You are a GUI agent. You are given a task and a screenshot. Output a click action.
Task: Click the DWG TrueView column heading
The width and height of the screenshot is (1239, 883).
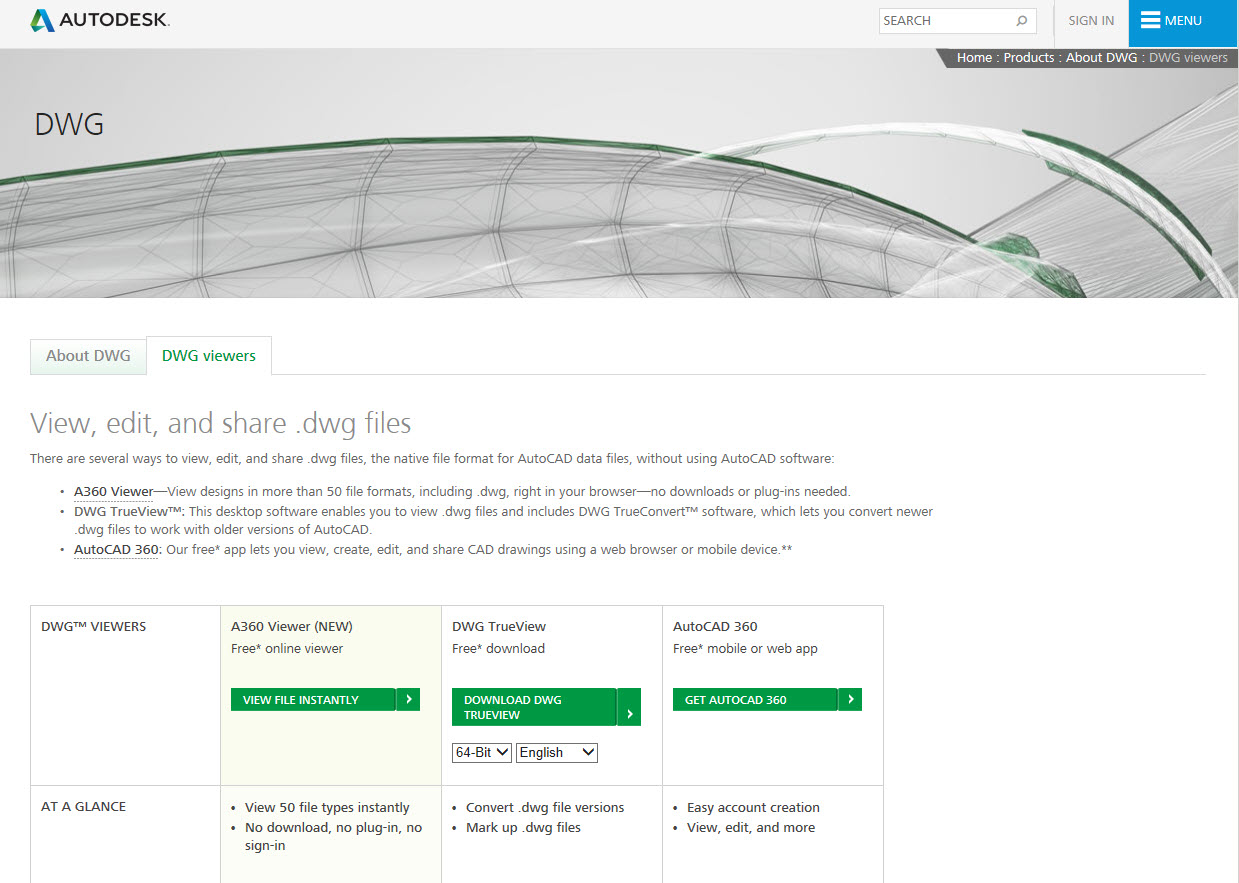[x=499, y=626]
